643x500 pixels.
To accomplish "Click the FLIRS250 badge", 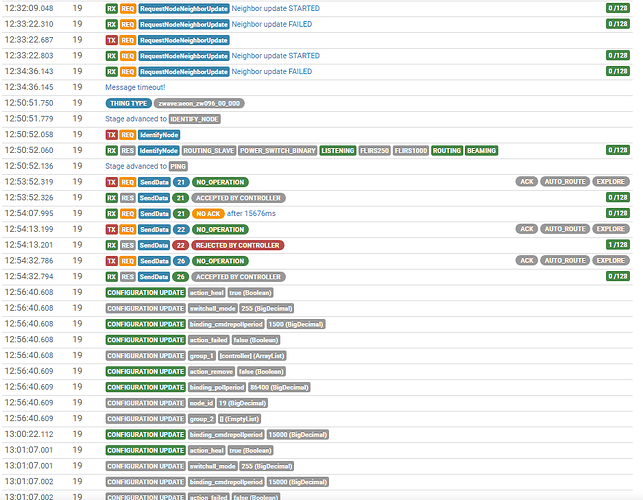I will coord(374,151).
